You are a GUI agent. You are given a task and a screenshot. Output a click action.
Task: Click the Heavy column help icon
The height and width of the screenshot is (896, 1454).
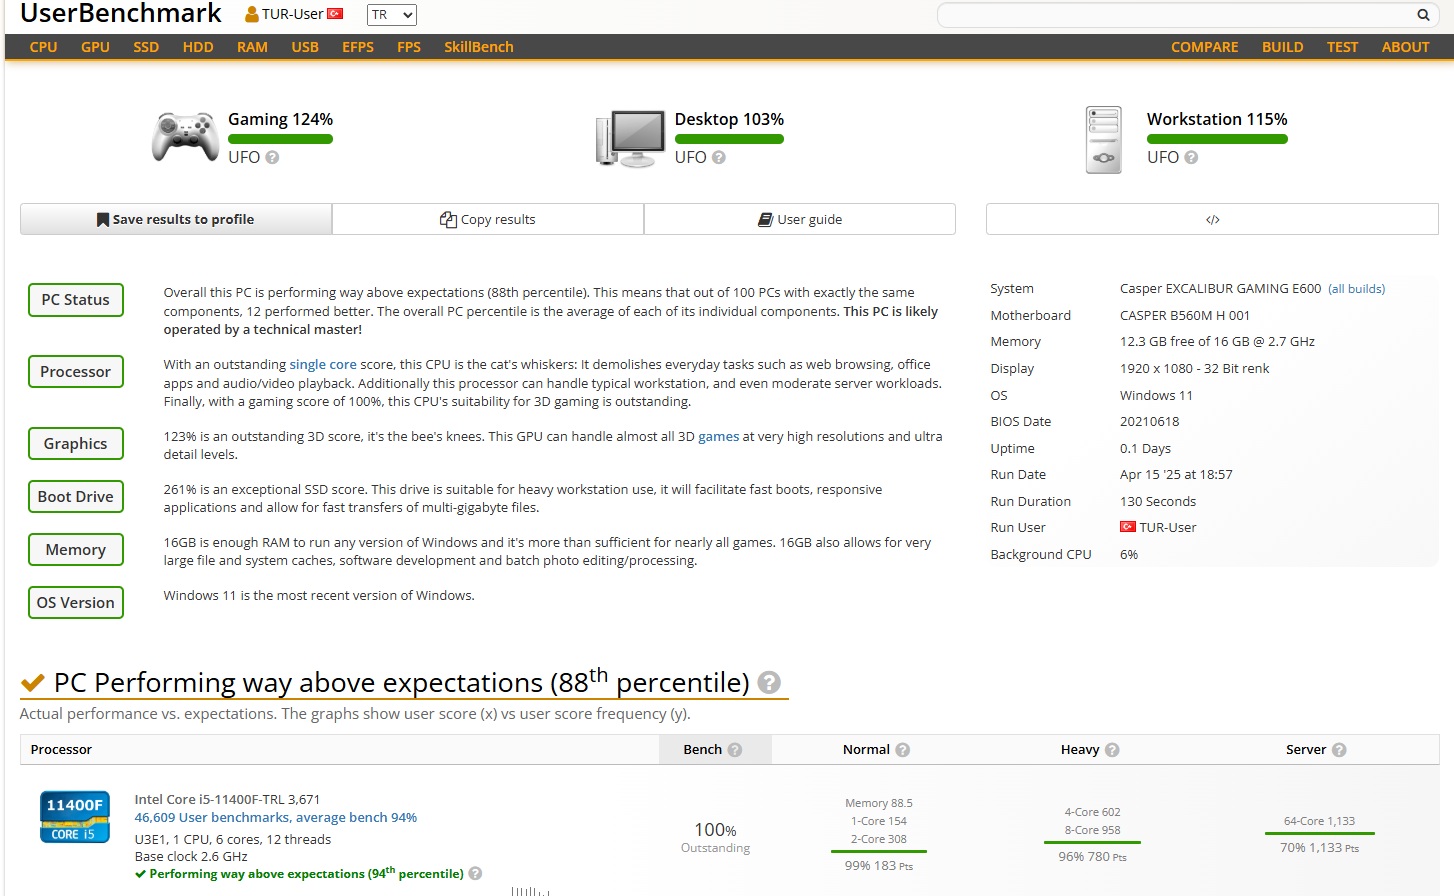tap(1112, 750)
